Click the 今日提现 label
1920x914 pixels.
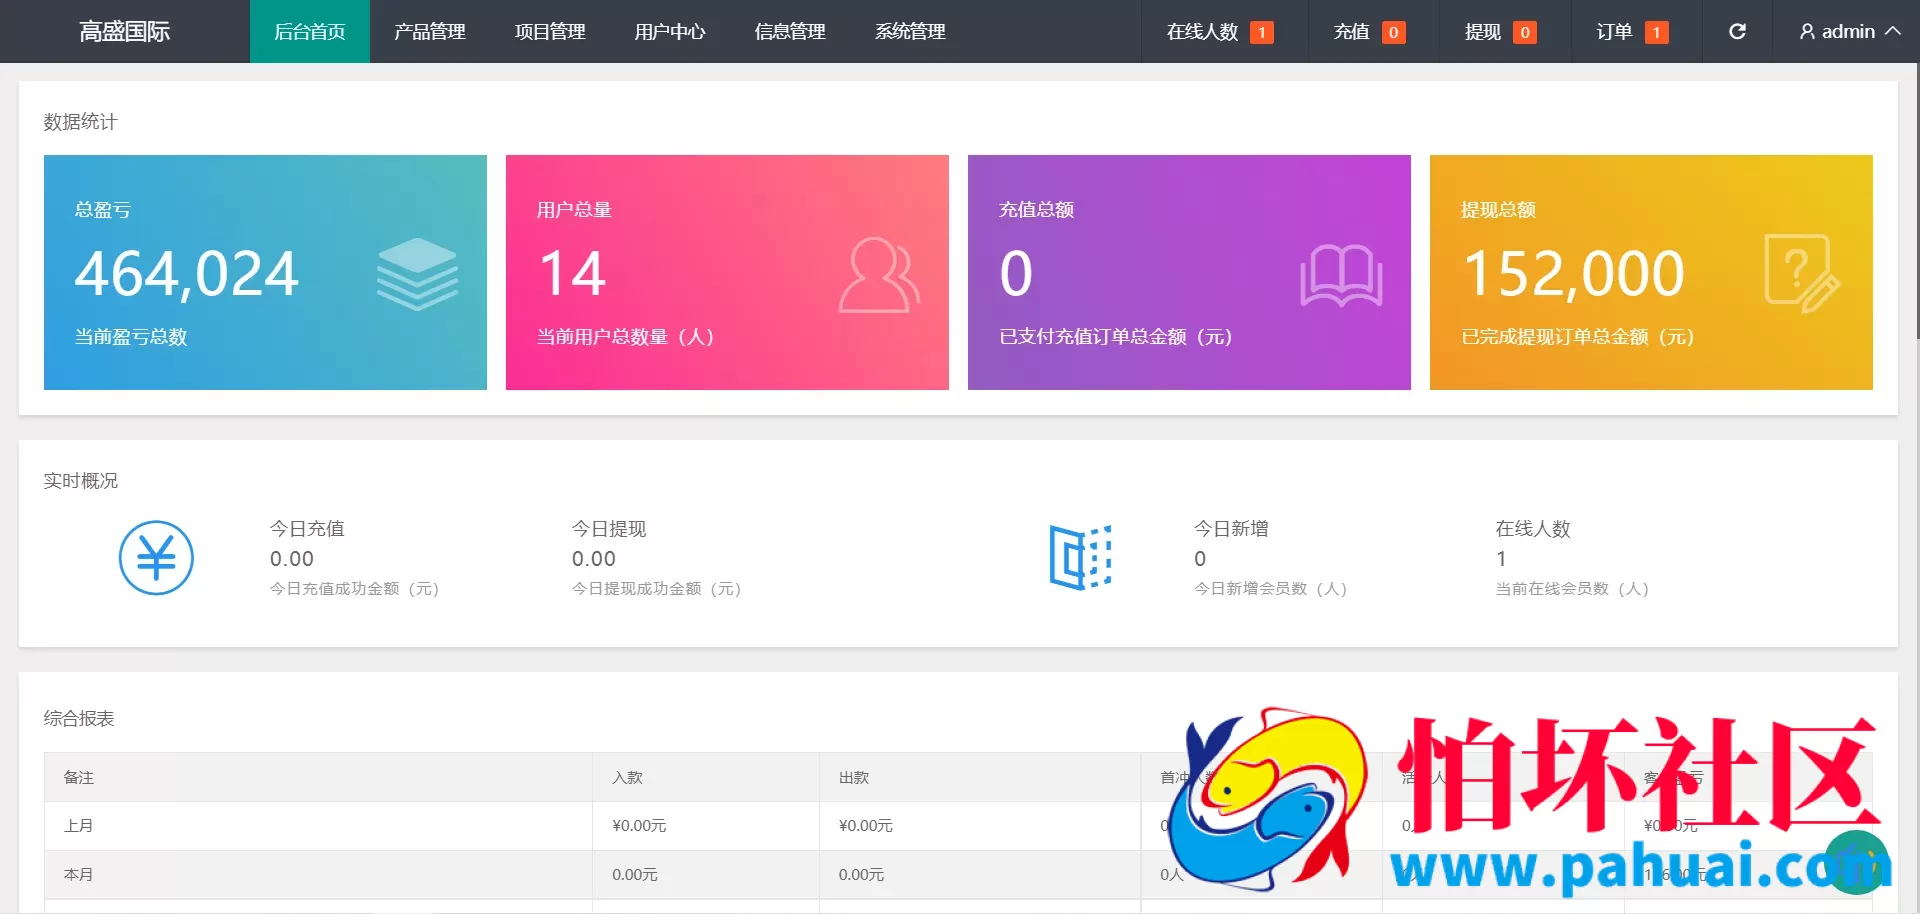(609, 528)
